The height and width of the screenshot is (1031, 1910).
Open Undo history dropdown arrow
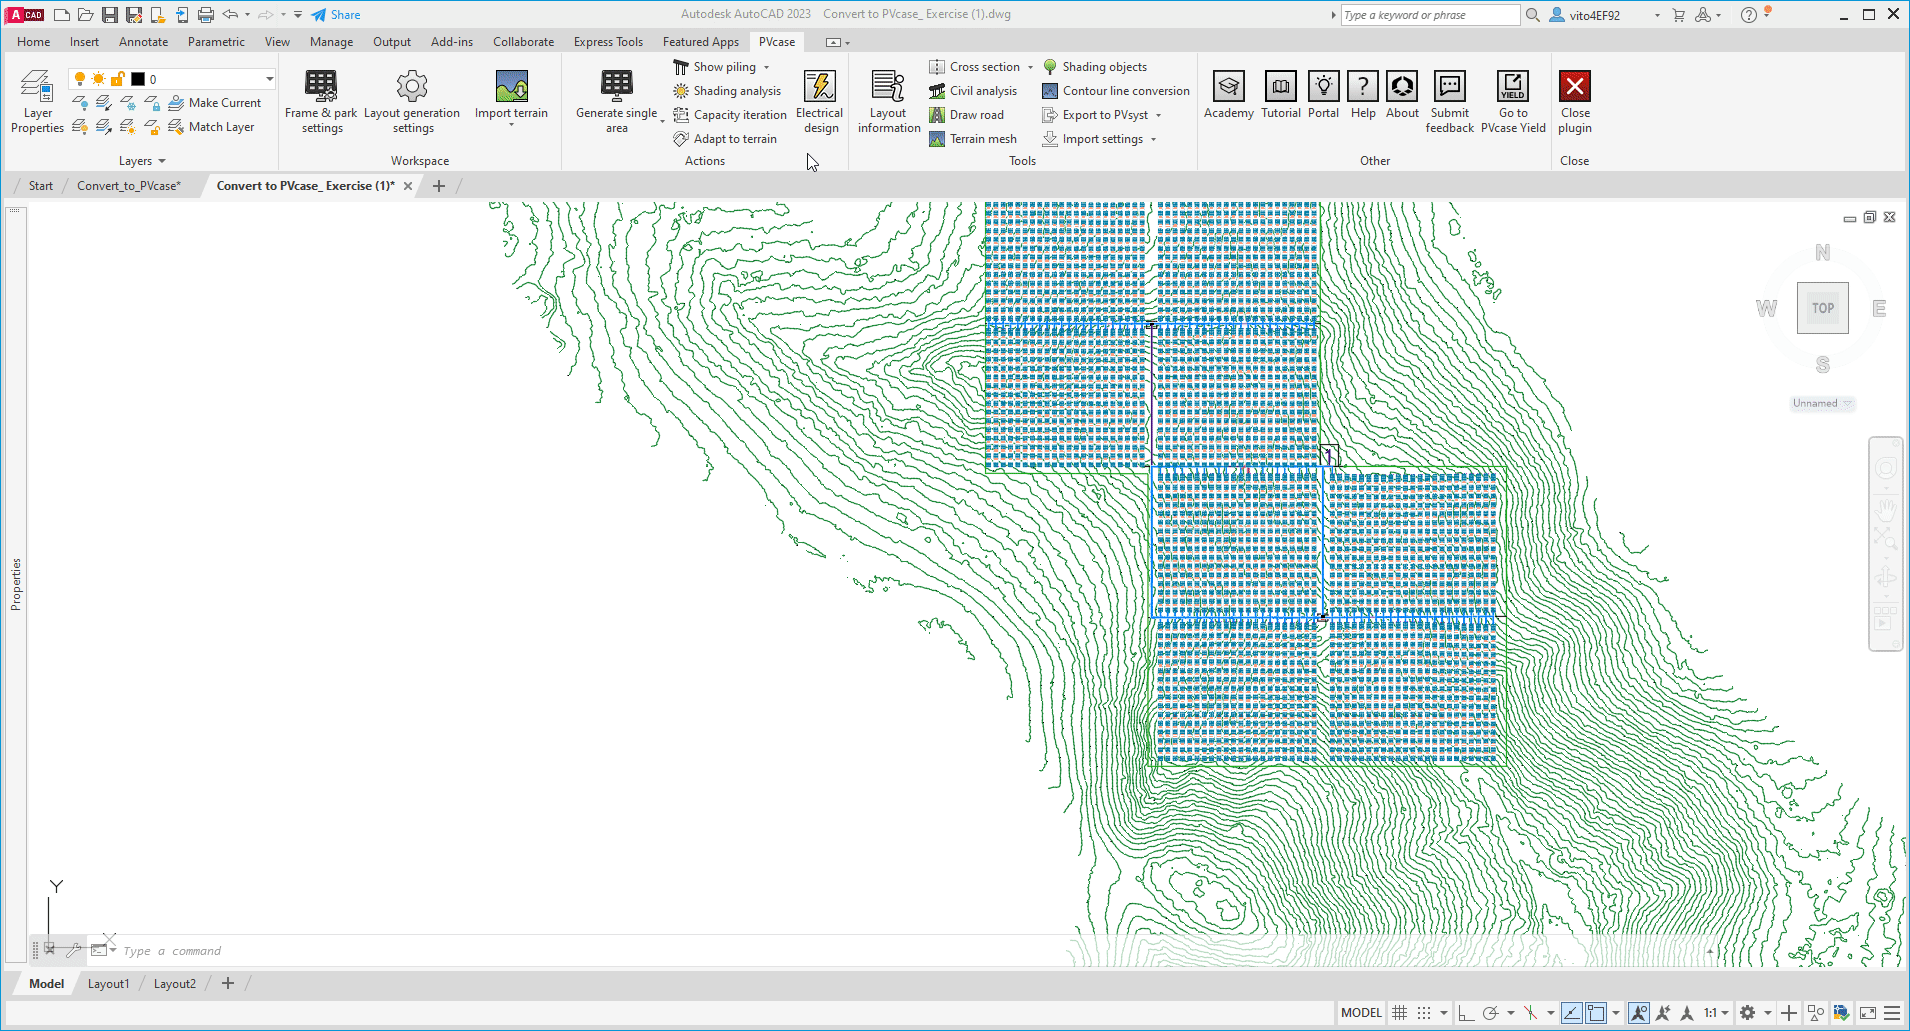[x=248, y=15]
